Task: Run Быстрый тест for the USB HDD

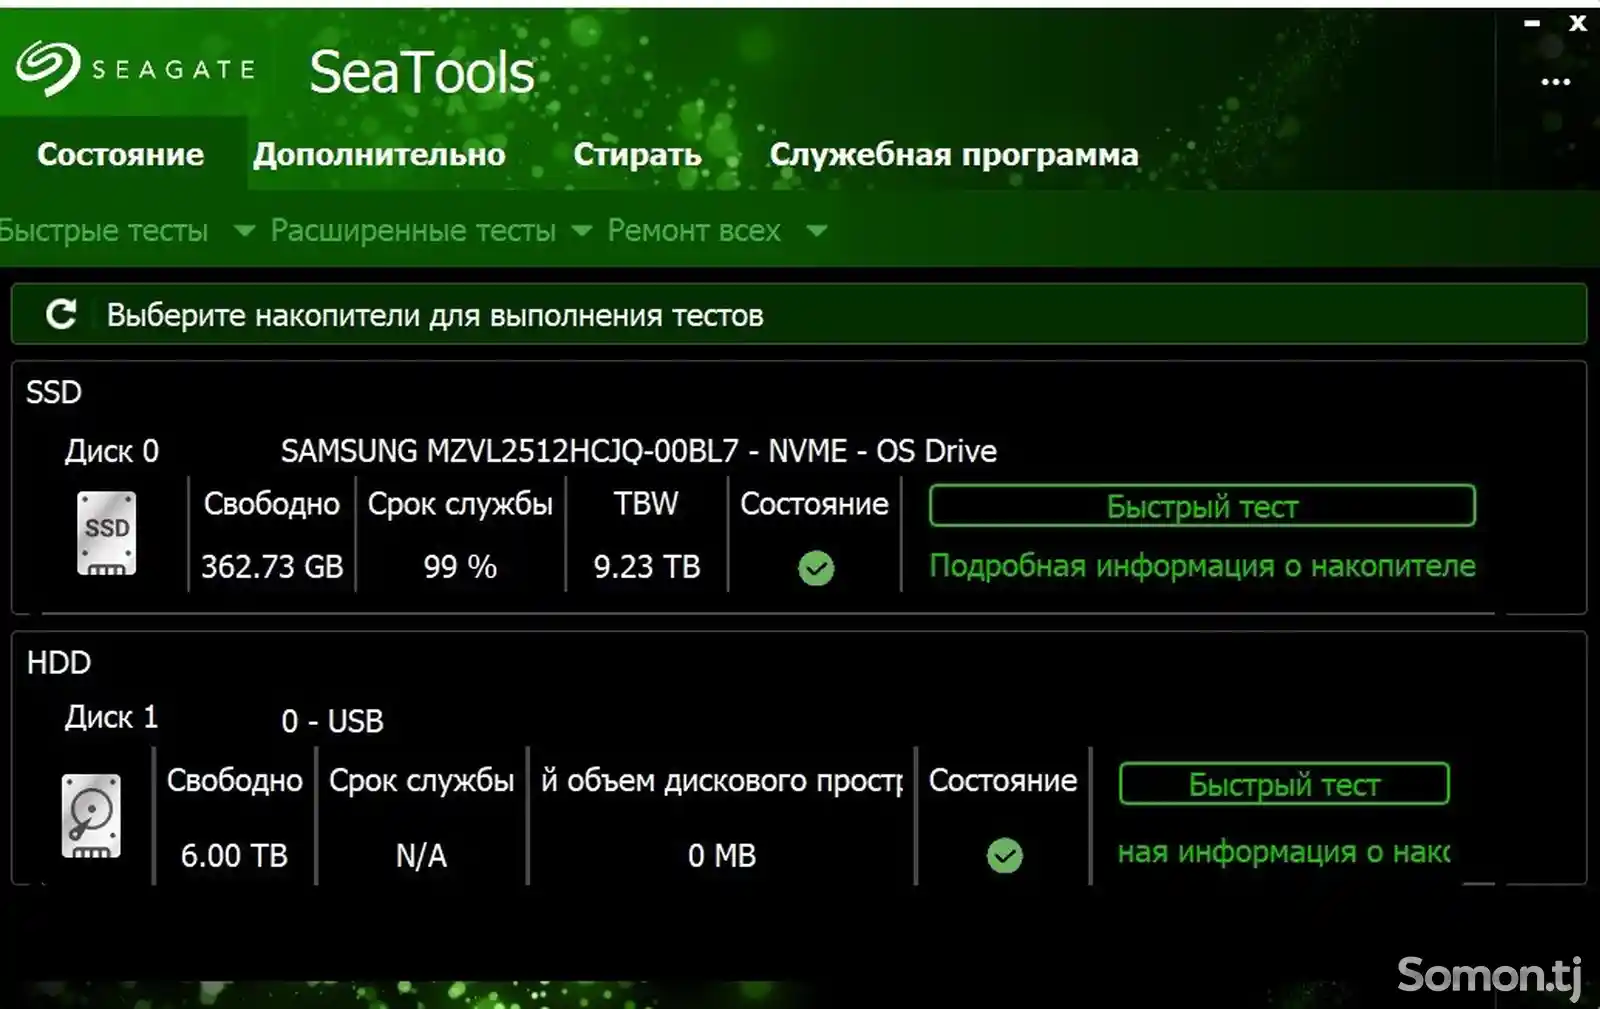Action: tap(1284, 784)
